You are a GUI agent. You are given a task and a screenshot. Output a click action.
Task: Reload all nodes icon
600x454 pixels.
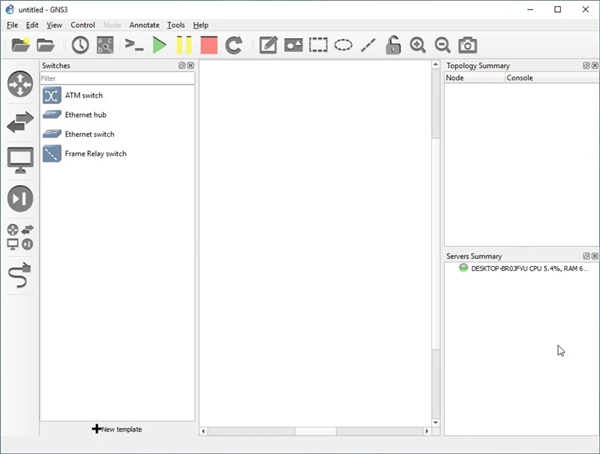[234, 45]
